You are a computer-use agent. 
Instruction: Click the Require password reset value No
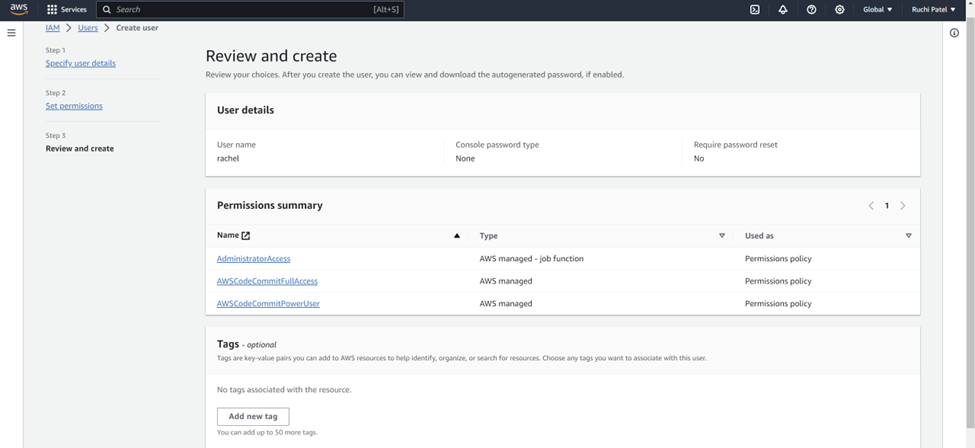[699, 159]
